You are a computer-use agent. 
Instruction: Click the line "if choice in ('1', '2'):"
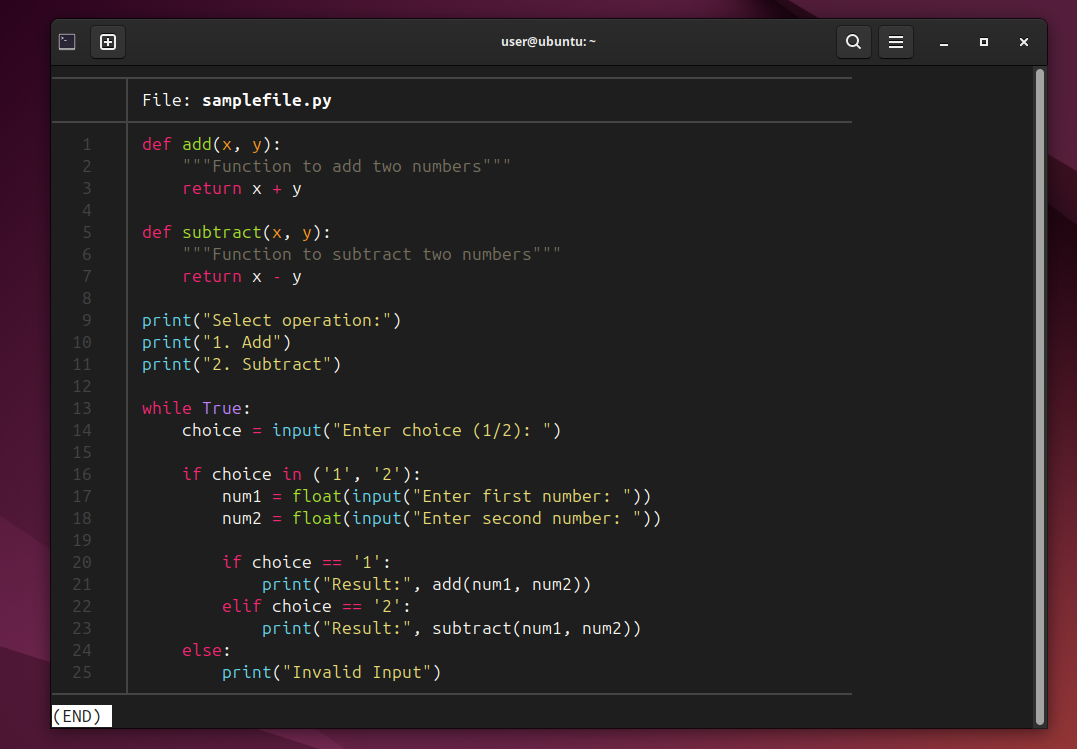[302, 474]
